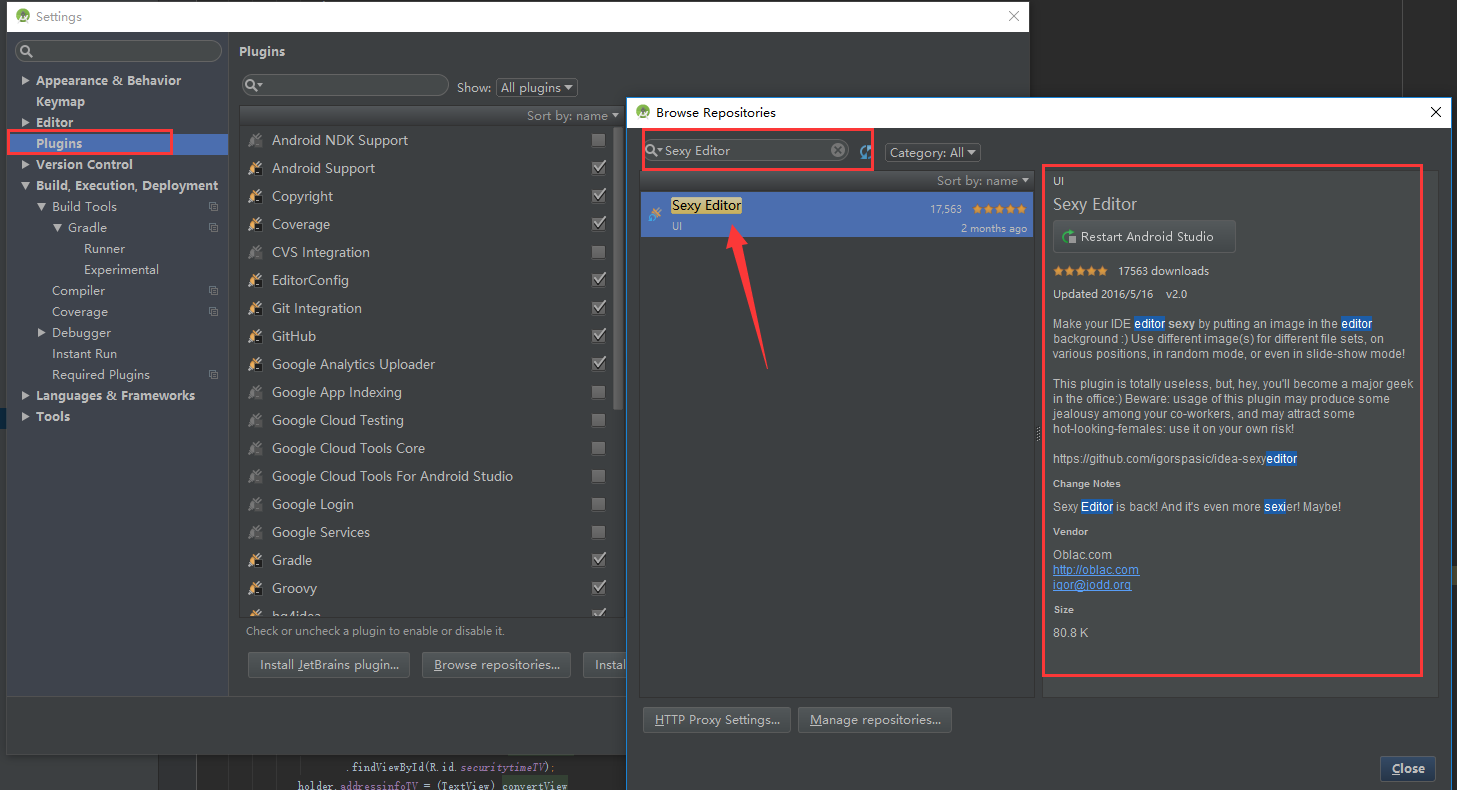1457x790 pixels.
Task: Click Android Studio icon in Browse Repositories title
Action: [x=641, y=112]
